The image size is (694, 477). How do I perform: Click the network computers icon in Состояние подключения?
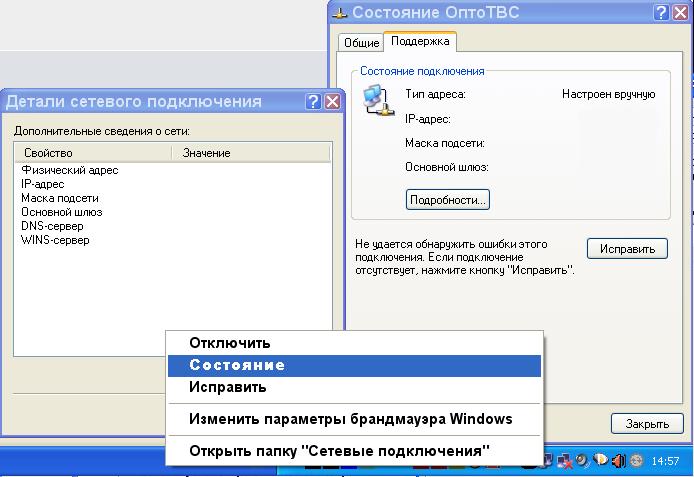coord(379,98)
